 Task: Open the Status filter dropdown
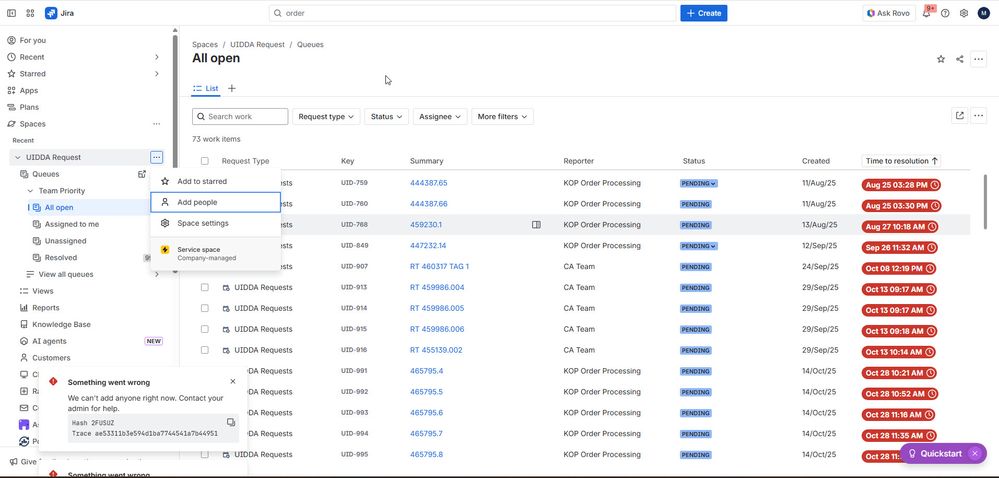click(x=387, y=117)
